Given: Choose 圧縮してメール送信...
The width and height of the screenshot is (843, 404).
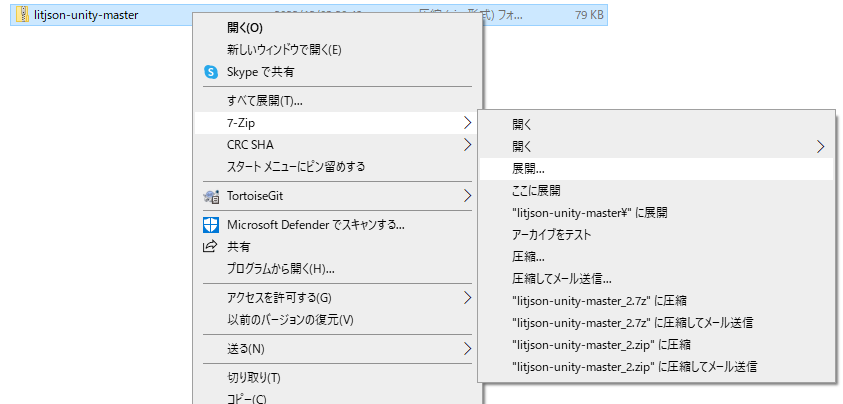Looking at the screenshot, I should tap(656, 279).
